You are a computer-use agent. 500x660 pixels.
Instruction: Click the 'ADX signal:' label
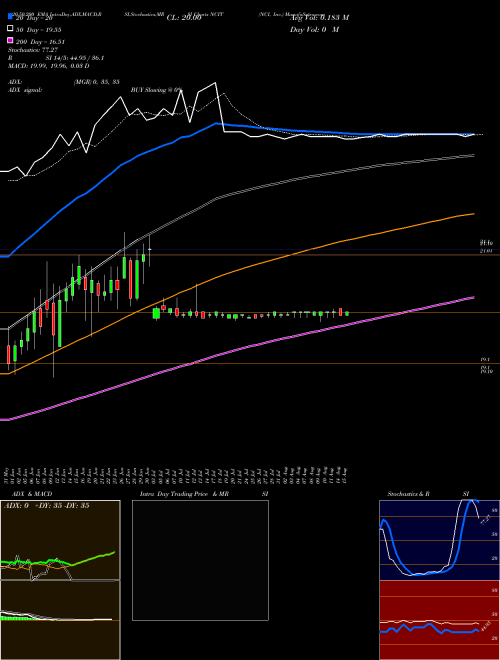[x=25, y=90]
